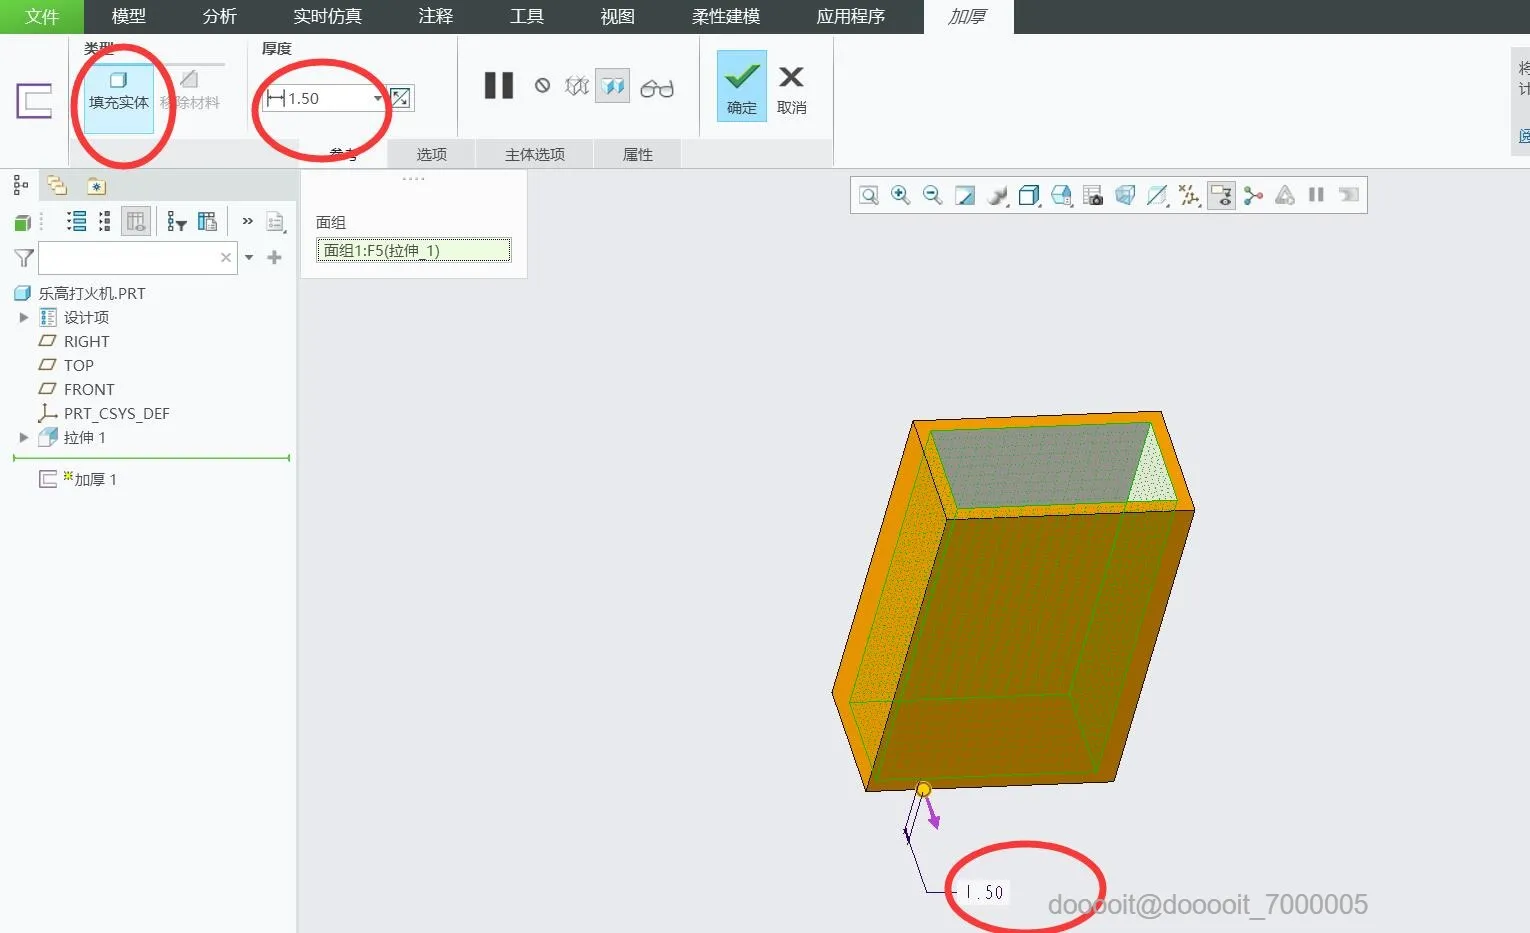Image resolution: width=1530 pixels, height=933 pixels.
Task: Toggle the spin center icon
Action: point(1253,195)
